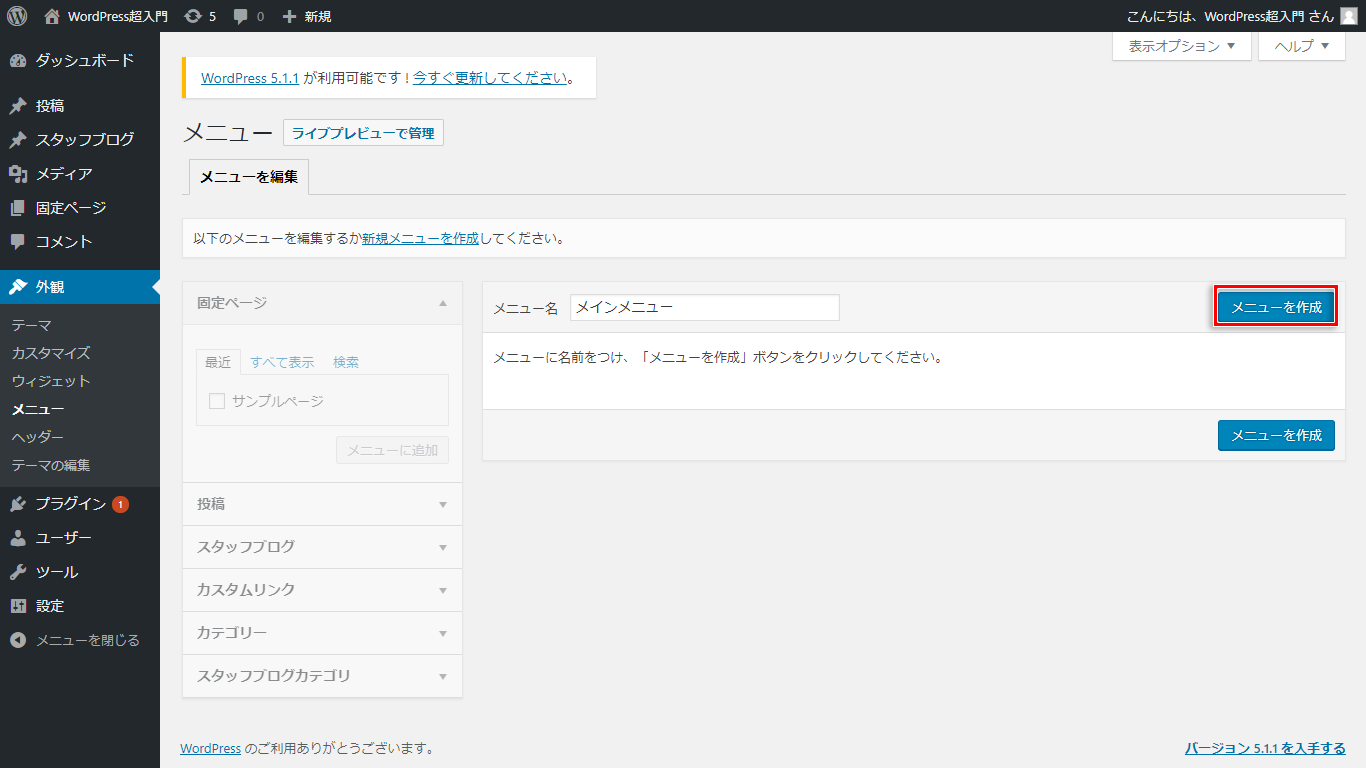Click the 今すぐ更新してください link
Screen dimensions: 1366x768
point(490,78)
